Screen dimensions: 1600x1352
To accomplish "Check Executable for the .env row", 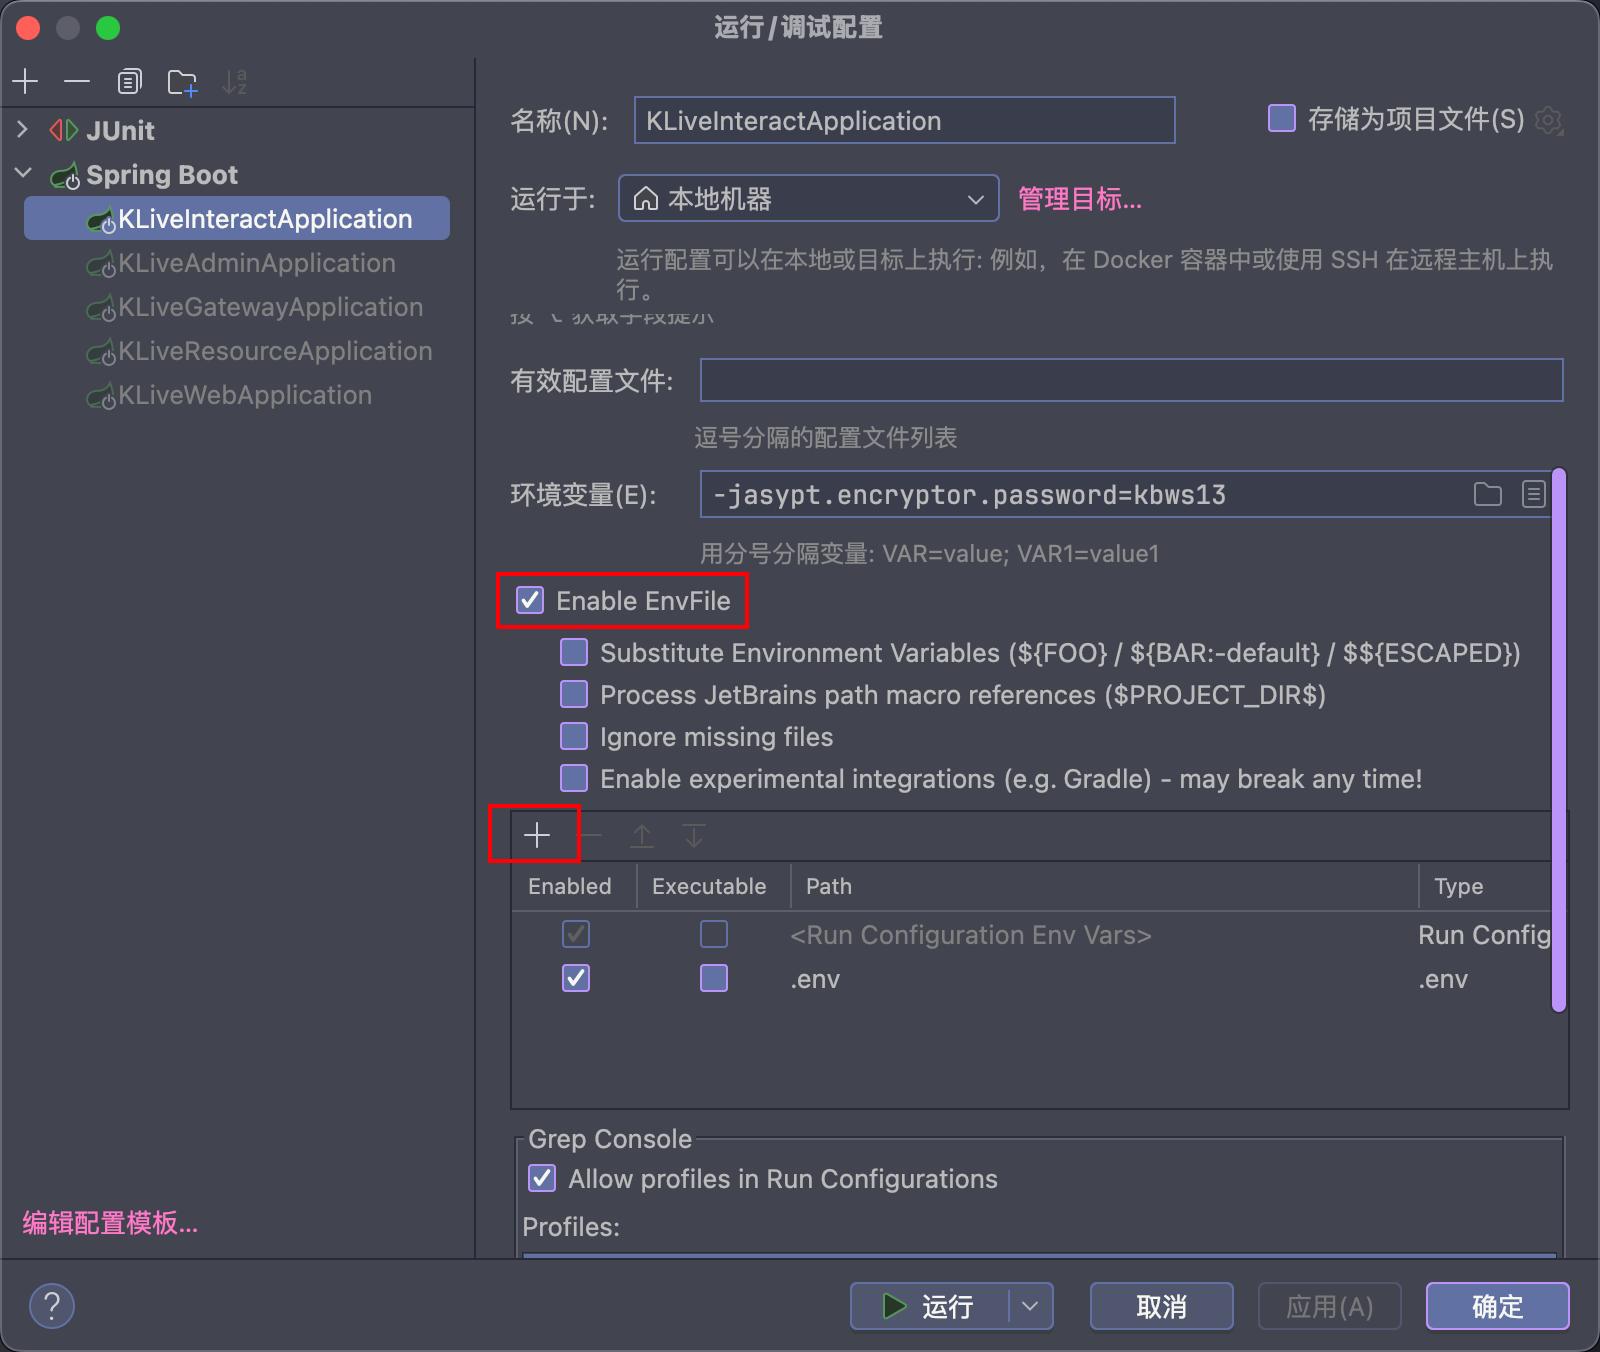I will click(714, 978).
